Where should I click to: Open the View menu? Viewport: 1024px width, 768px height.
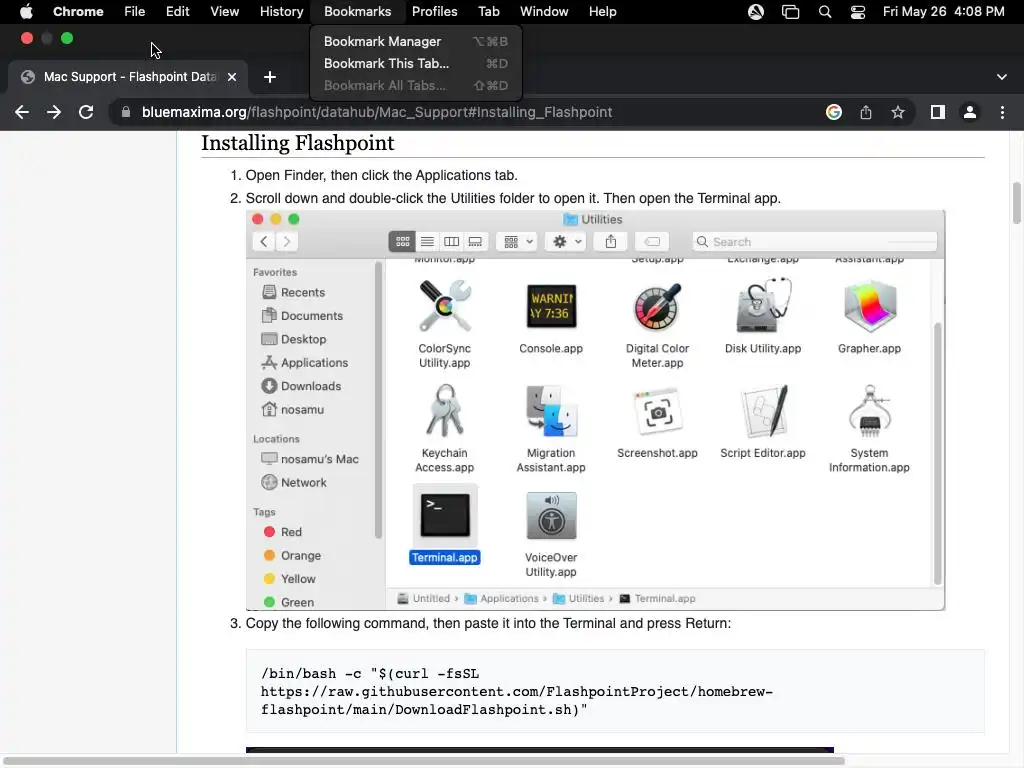click(225, 12)
